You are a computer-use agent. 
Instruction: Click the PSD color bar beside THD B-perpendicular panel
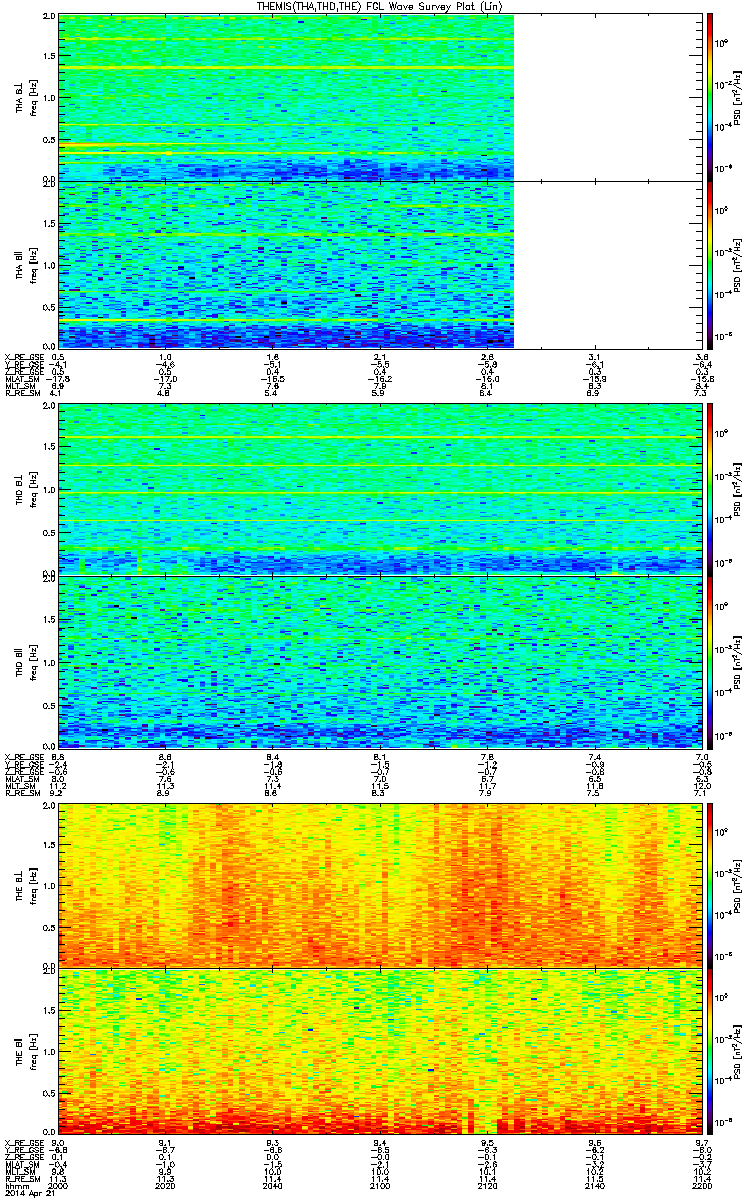[710, 489]
